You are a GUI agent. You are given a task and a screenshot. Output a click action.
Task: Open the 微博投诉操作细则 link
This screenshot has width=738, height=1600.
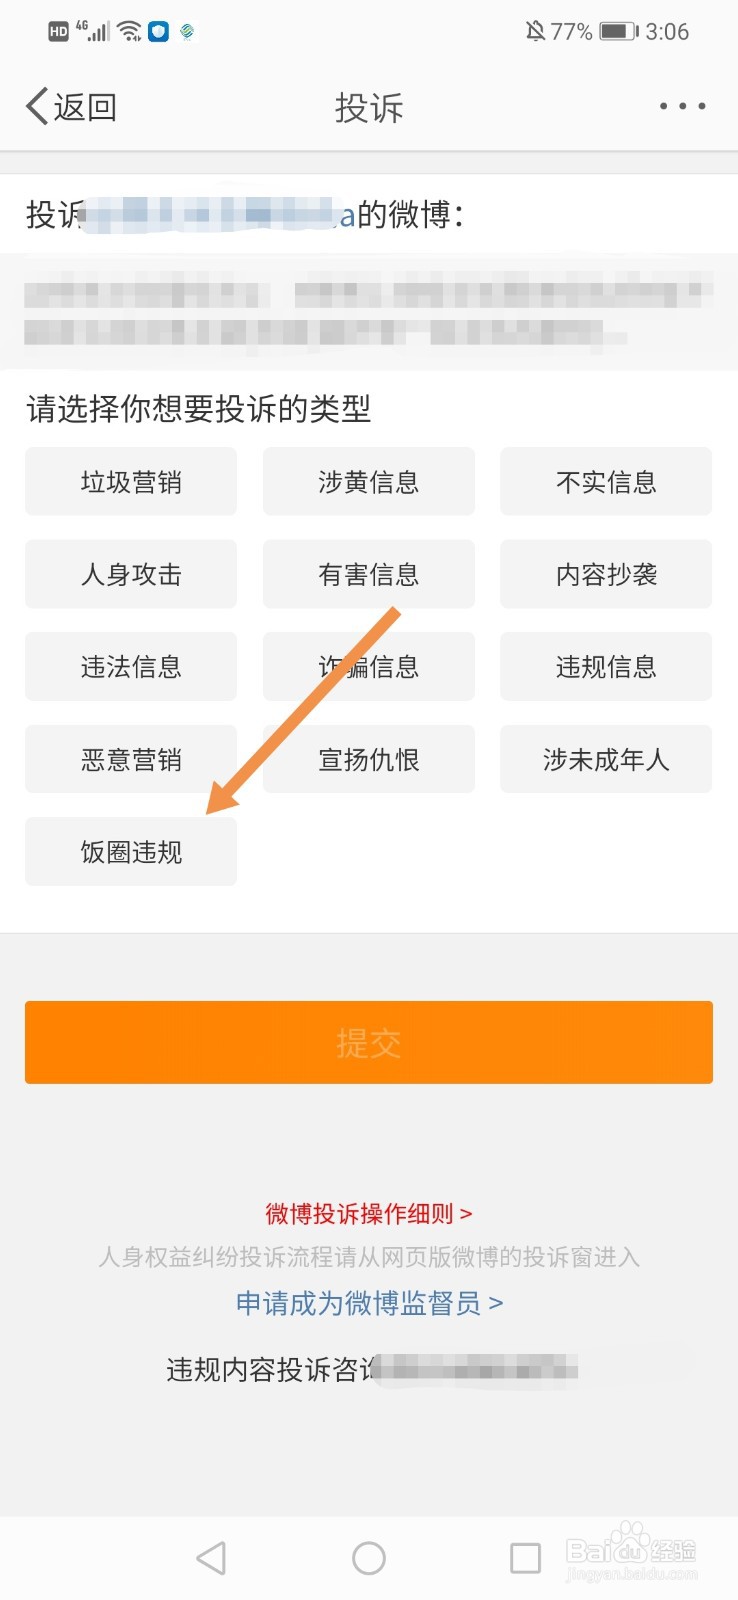(x=368, y=1214)
